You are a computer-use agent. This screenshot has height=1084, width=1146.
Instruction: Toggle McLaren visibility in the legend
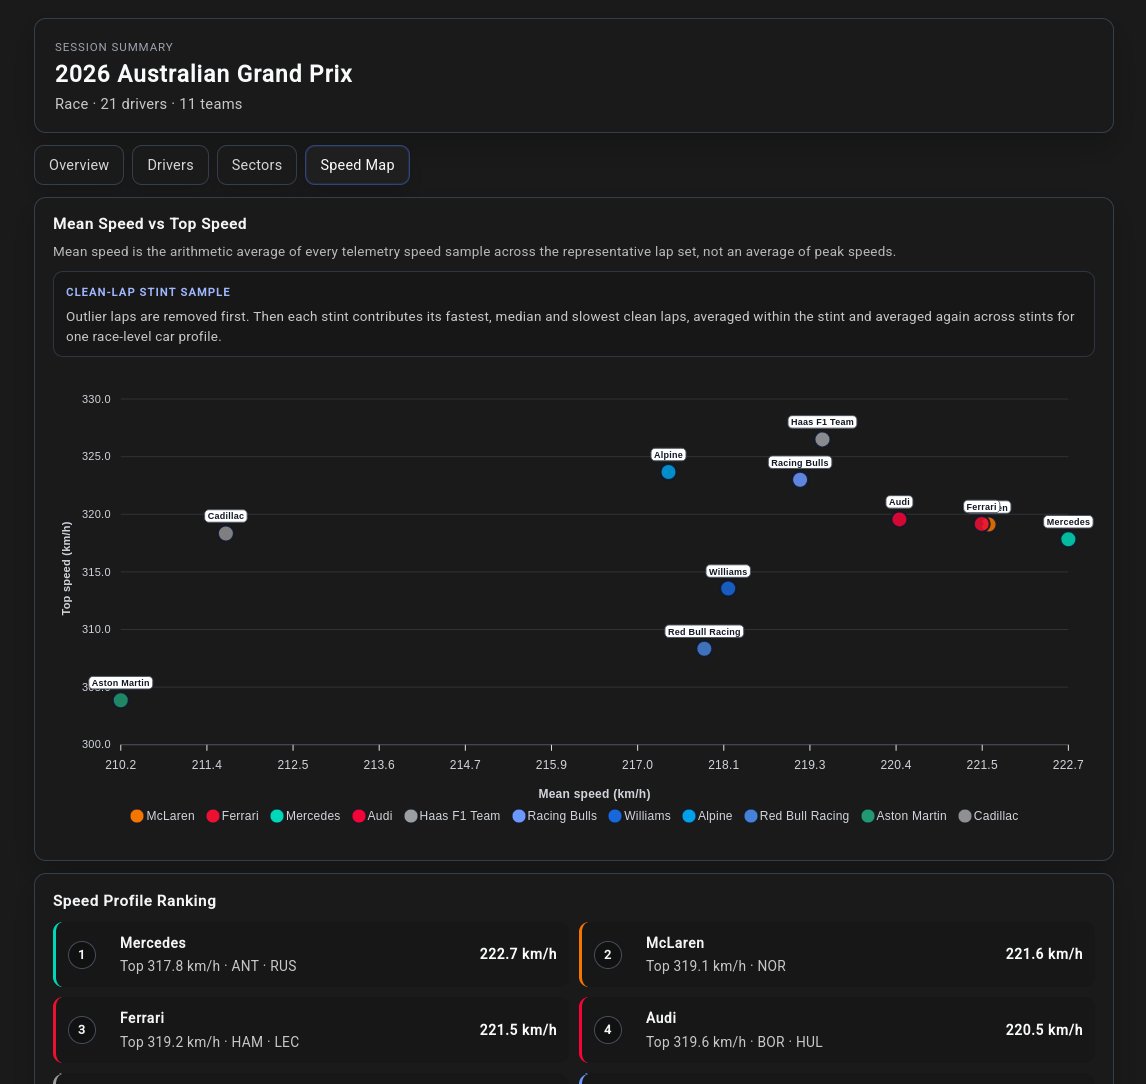point(137,816)
